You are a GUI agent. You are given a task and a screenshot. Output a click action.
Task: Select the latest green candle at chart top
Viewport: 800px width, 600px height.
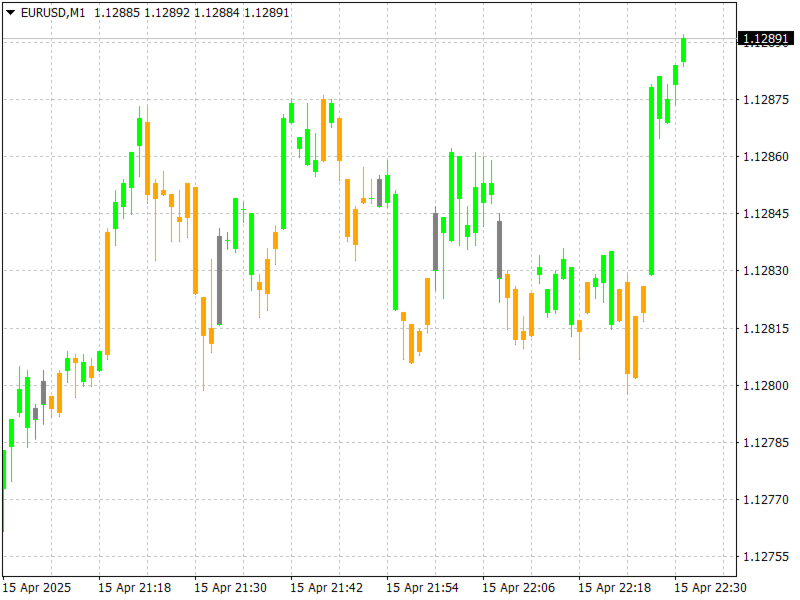[x=684, y=50]
